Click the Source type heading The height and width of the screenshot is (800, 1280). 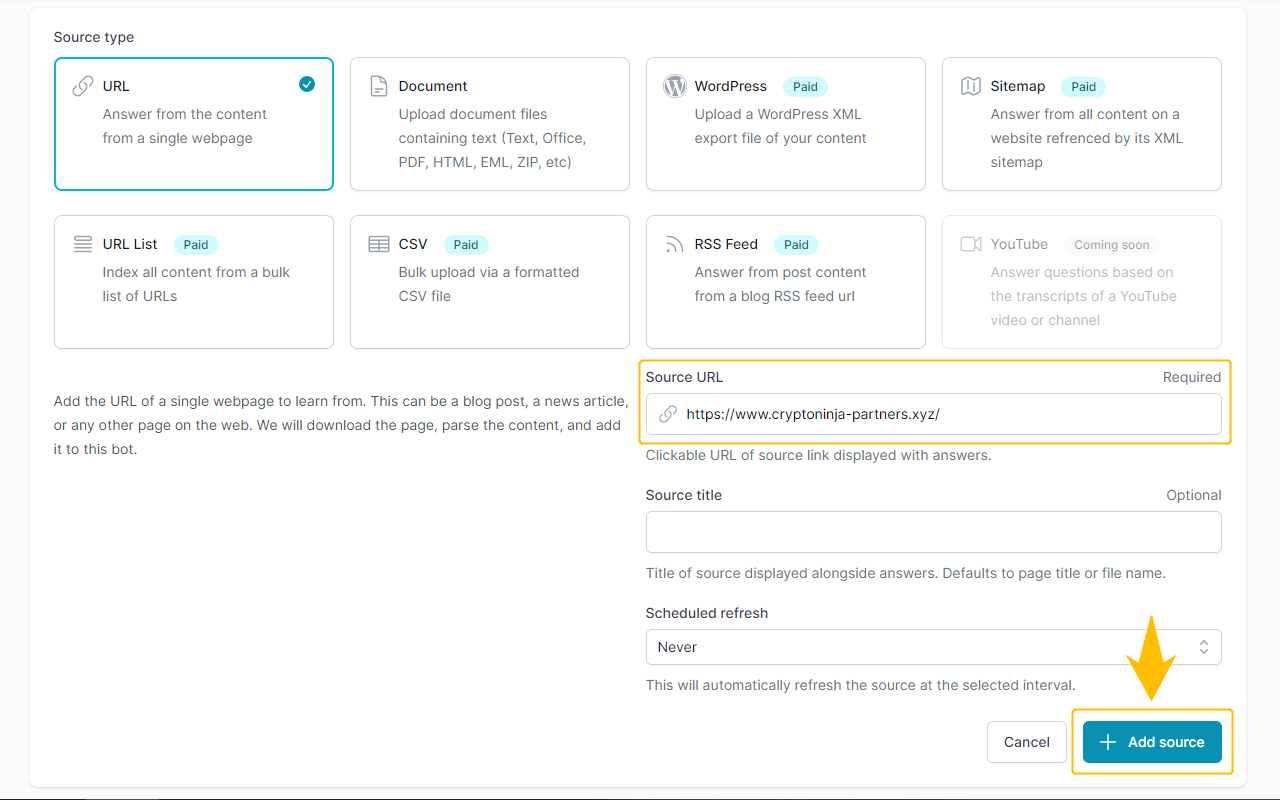point(94,37)
